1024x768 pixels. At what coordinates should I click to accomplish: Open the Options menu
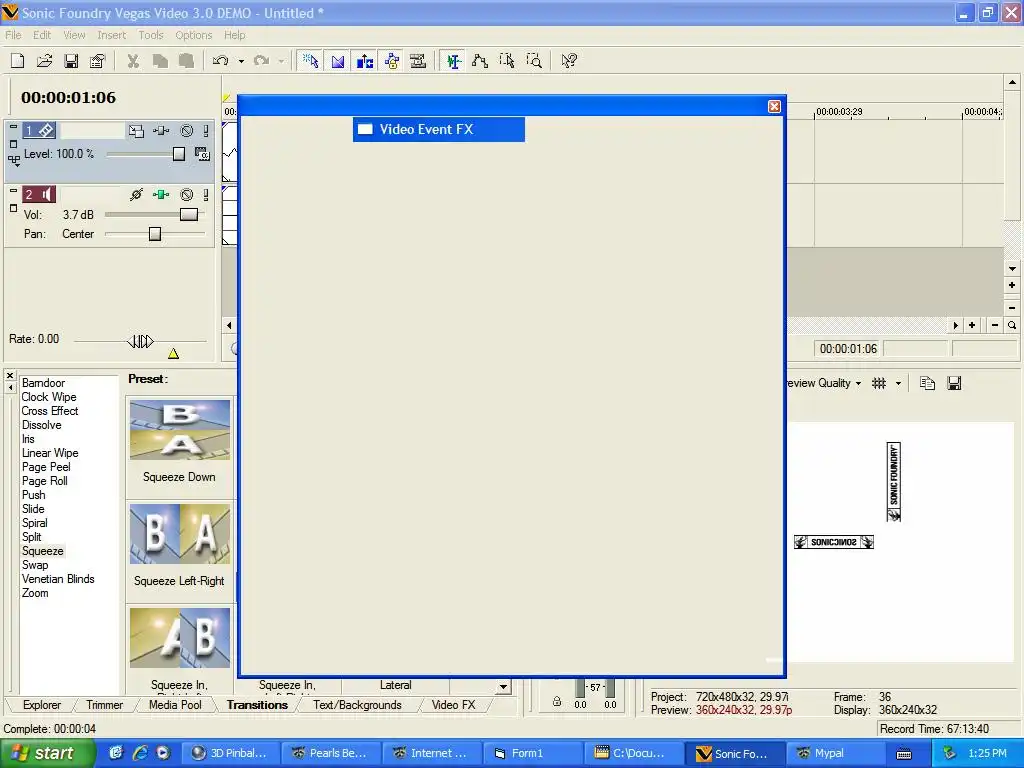point(193,35)
